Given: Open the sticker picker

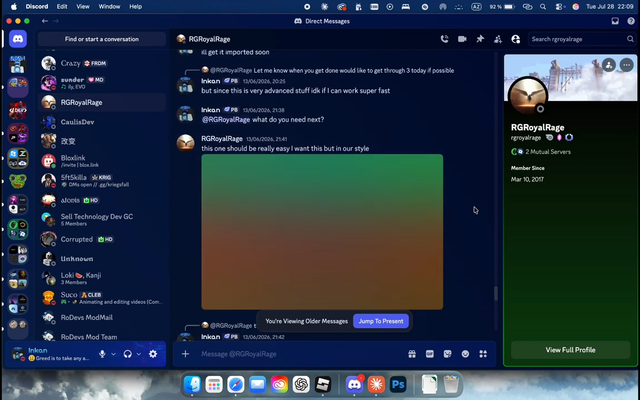Looking at the screenshot, I should pos(447,354).
